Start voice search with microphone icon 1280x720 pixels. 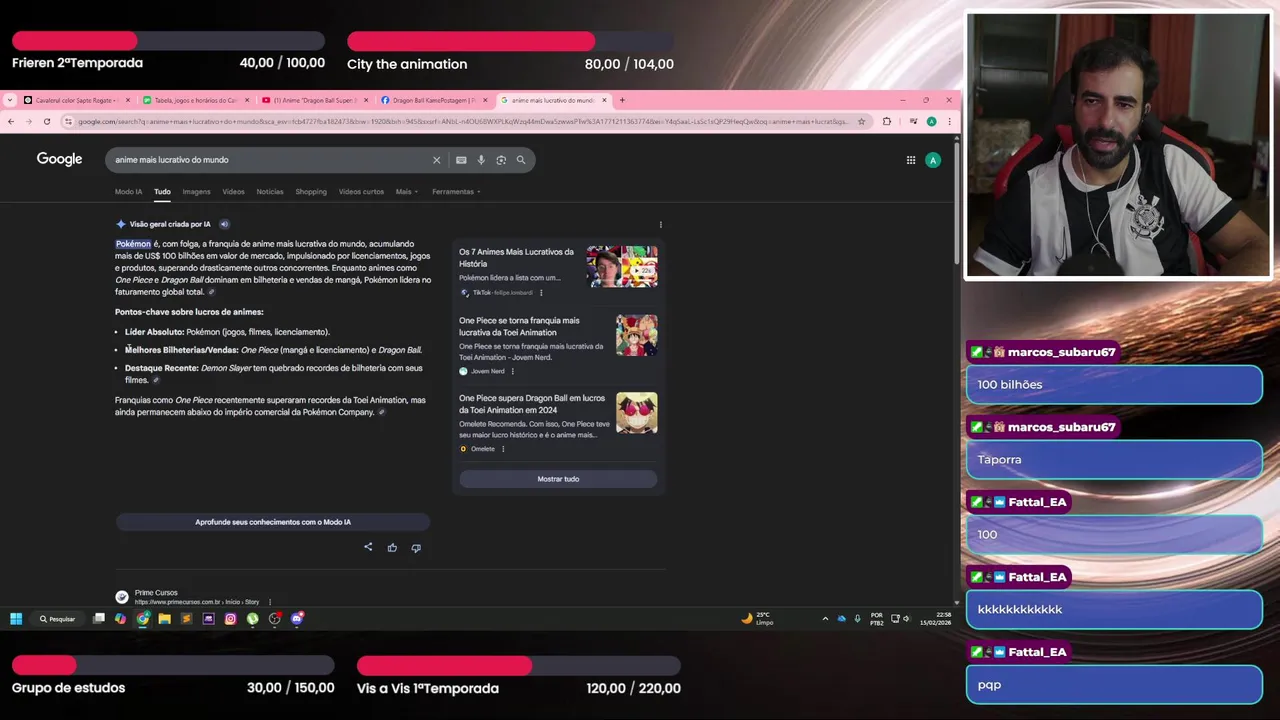pyautogui.click(x=481, y=160)
